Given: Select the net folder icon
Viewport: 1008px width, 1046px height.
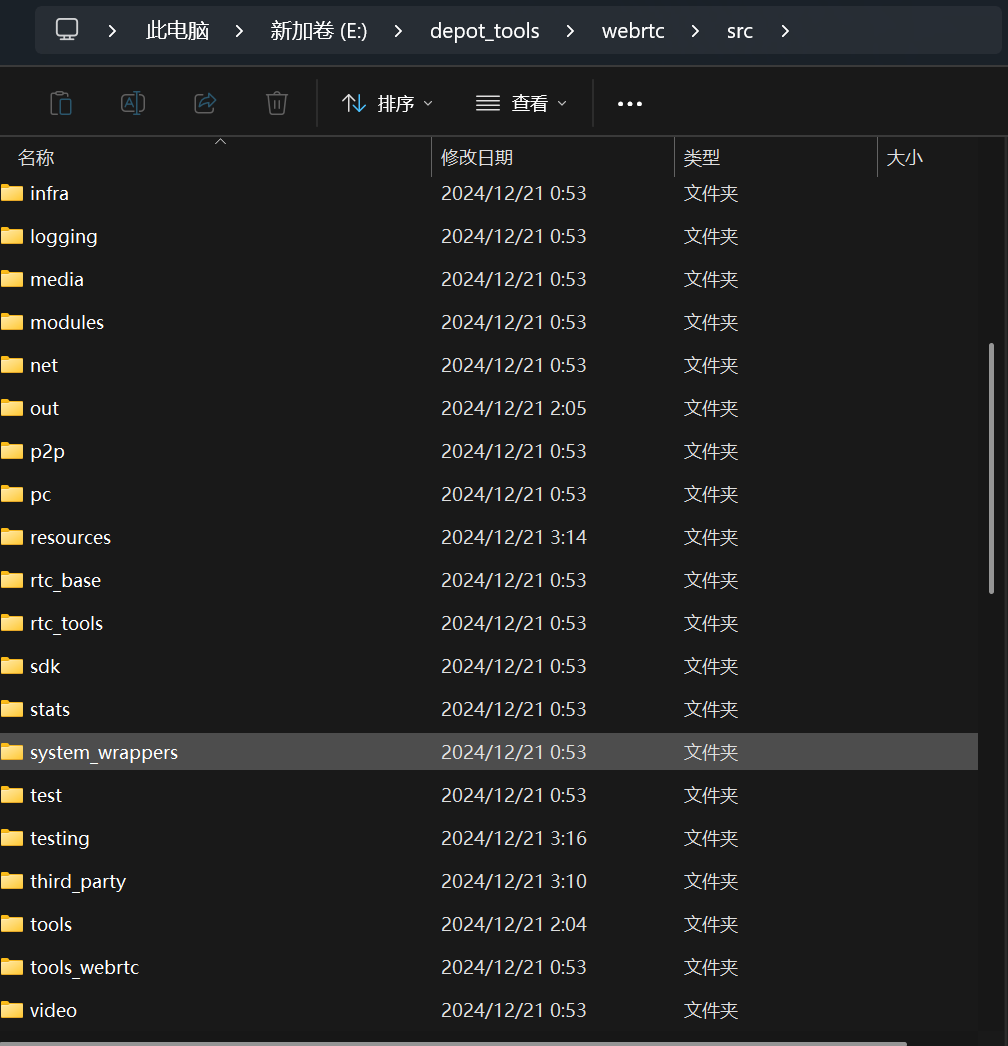Looking at the screenshot, I should (12, 366).
